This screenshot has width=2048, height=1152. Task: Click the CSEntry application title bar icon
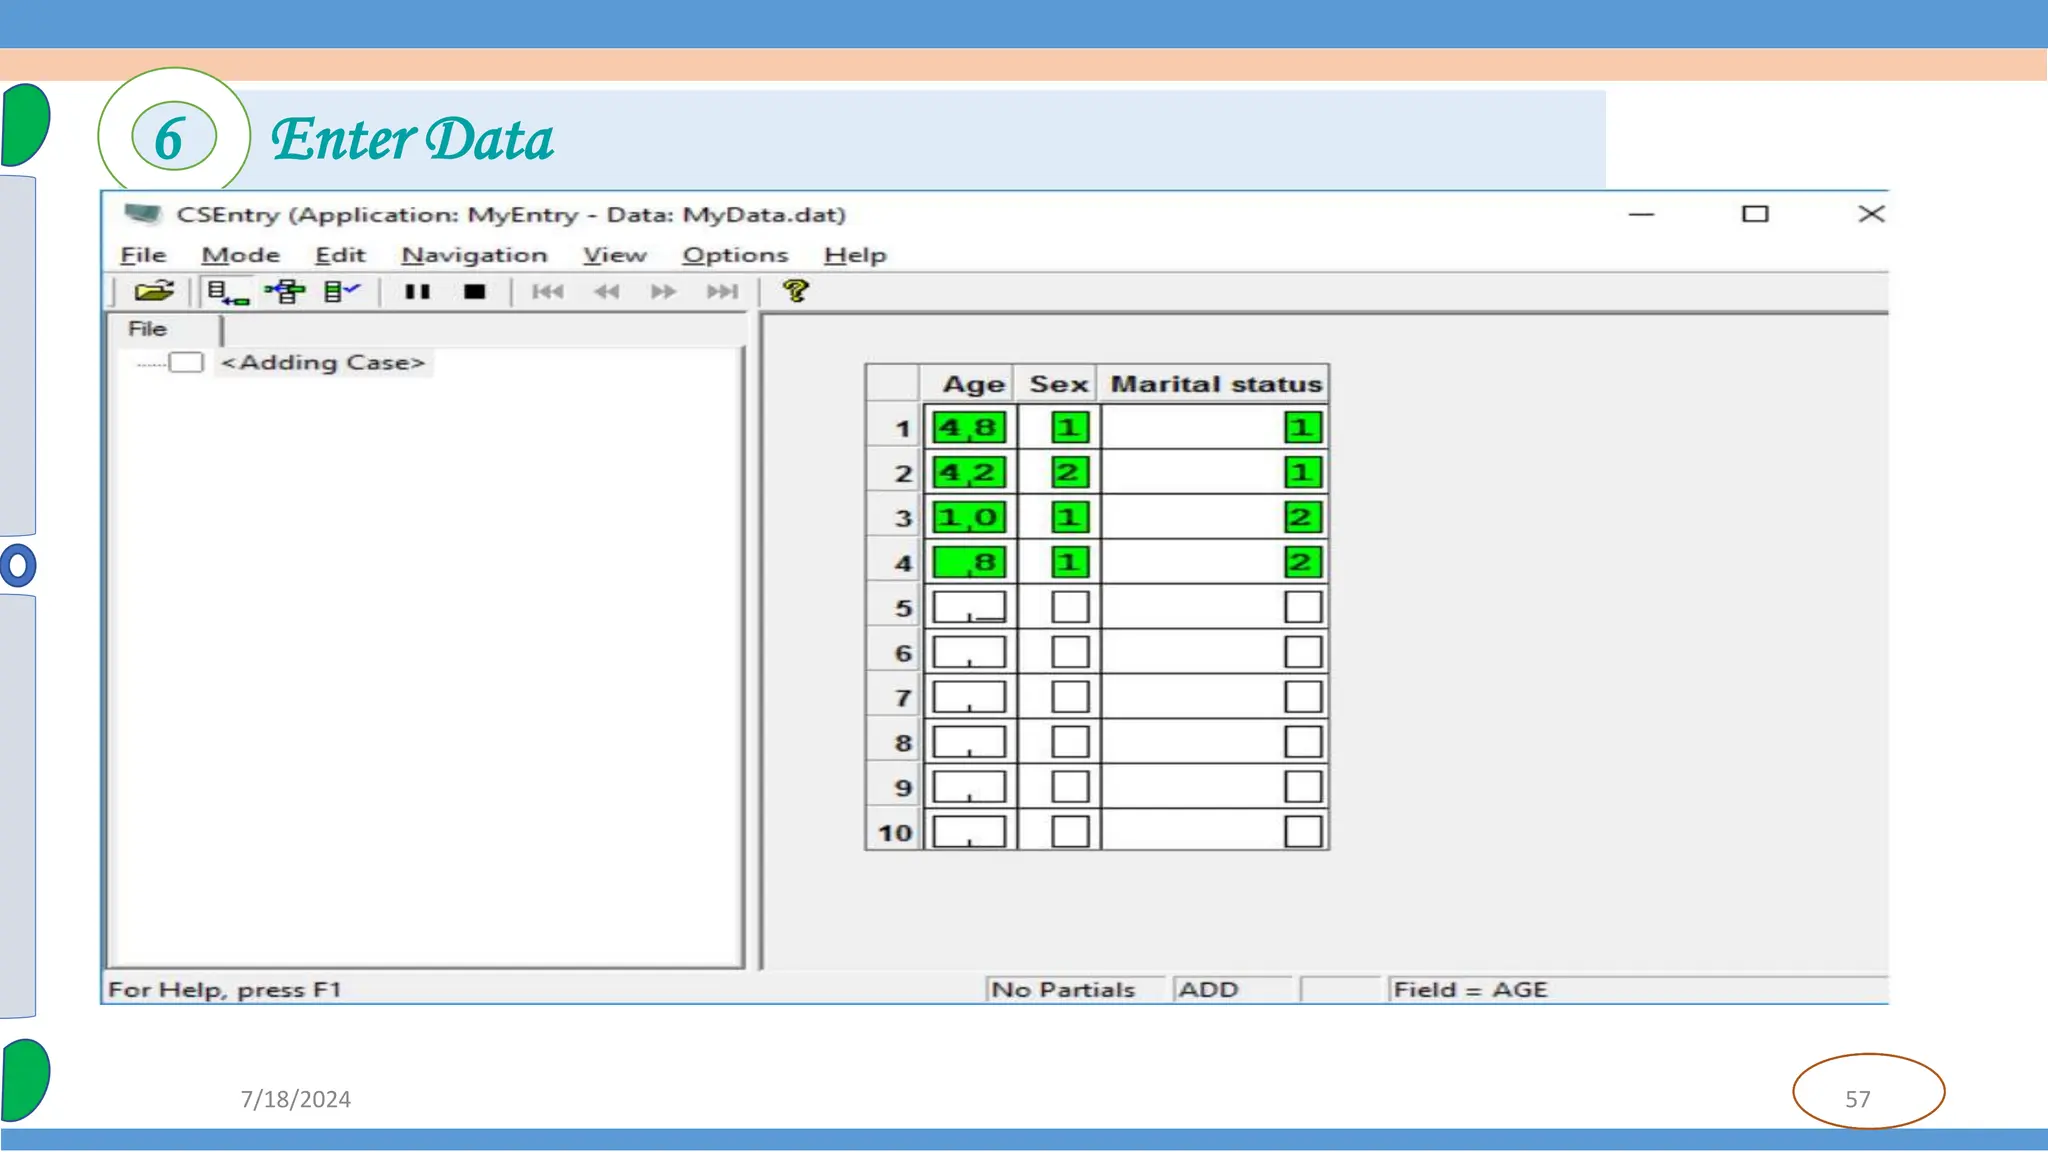point(142,214)
